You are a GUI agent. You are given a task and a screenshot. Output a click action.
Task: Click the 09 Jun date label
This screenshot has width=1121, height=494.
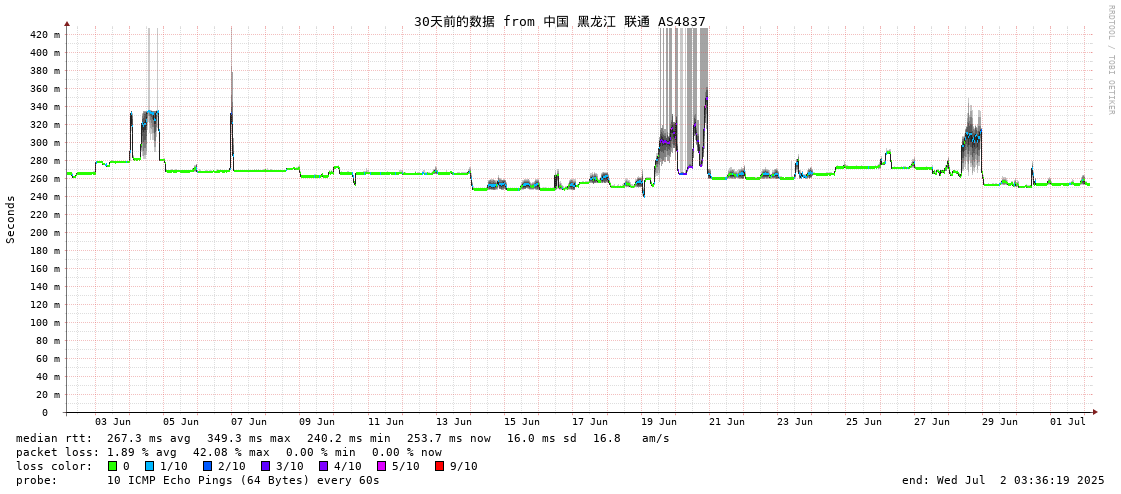click(317, 422)
